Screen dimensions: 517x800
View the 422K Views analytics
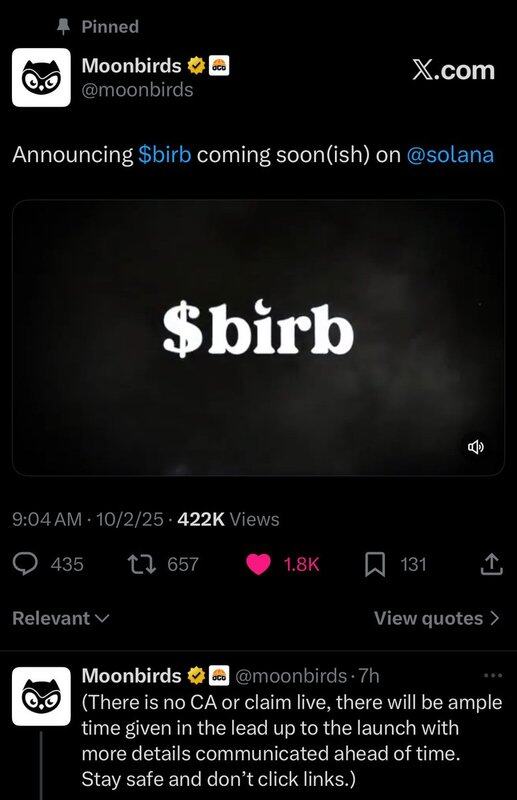pos(228,519)
